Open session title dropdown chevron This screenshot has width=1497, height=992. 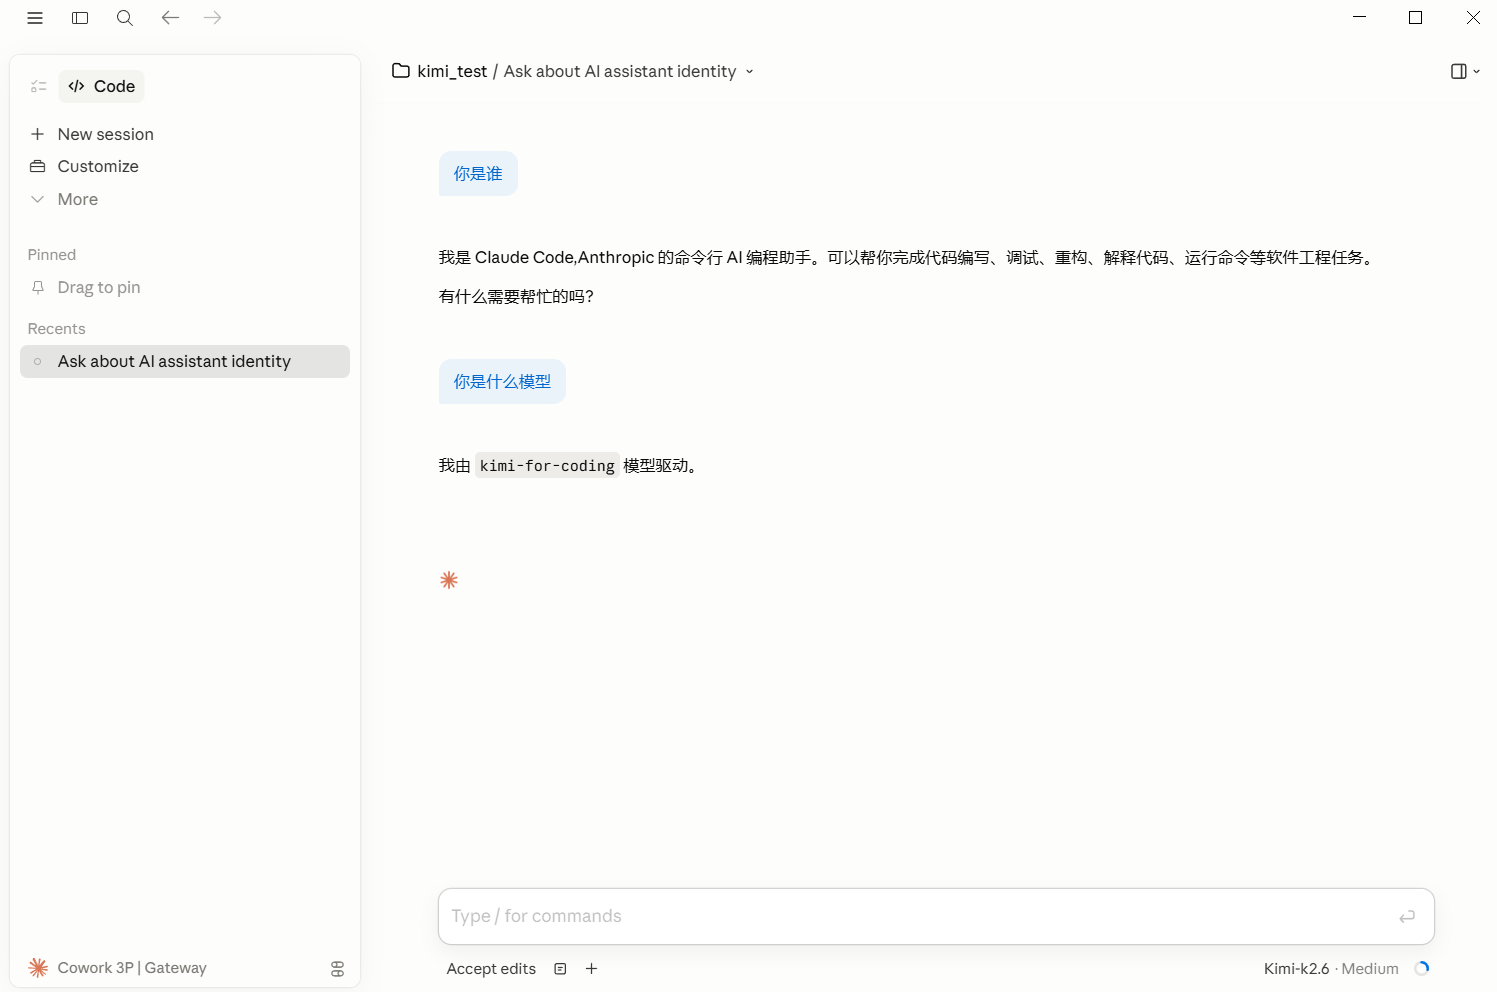(x=749, y=72)
